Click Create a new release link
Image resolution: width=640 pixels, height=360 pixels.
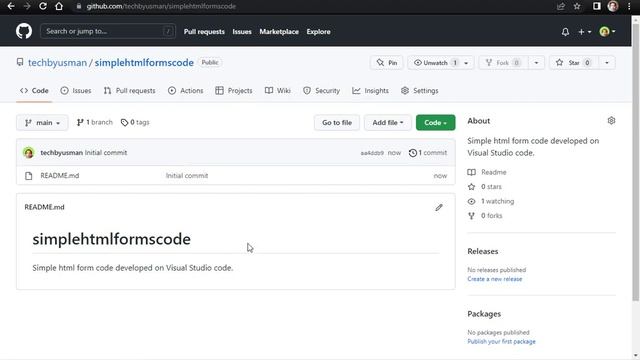coord(495,279)
